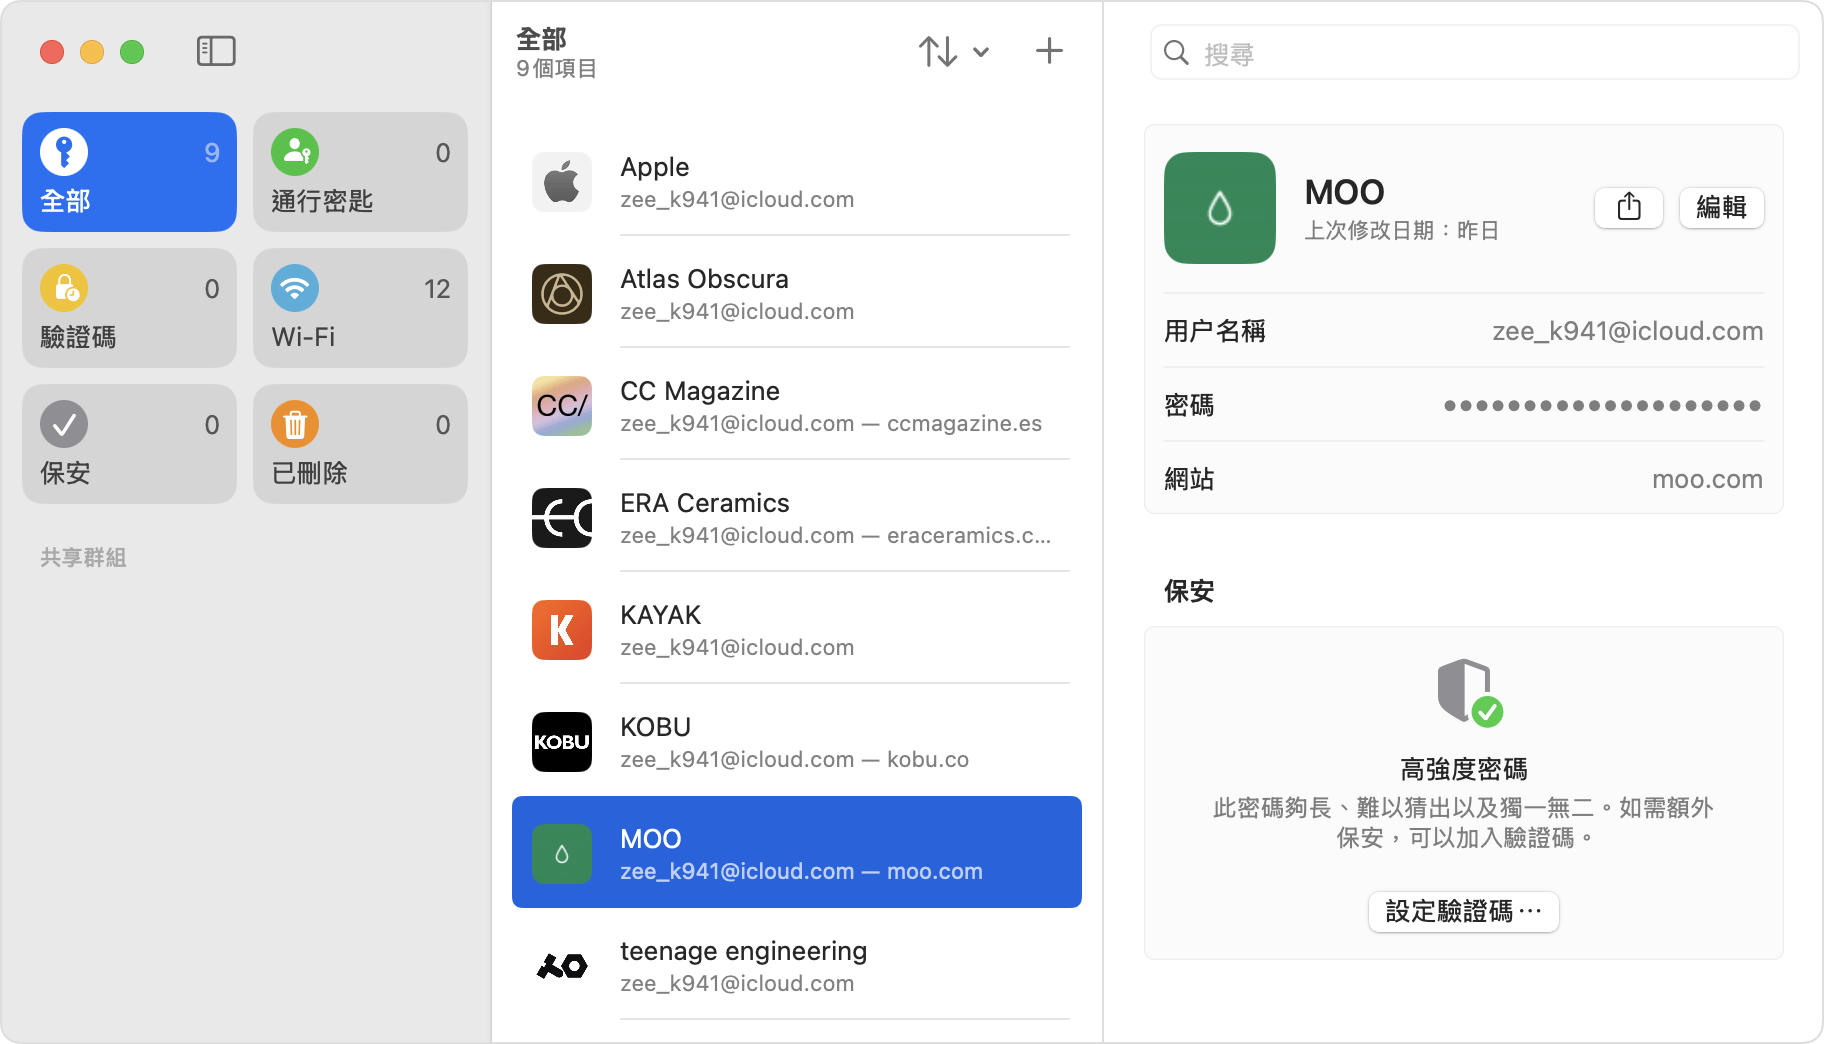Click the 密碼 password label
This screenshot has width=1824, height=1044.
click(x=1189, y=405)
